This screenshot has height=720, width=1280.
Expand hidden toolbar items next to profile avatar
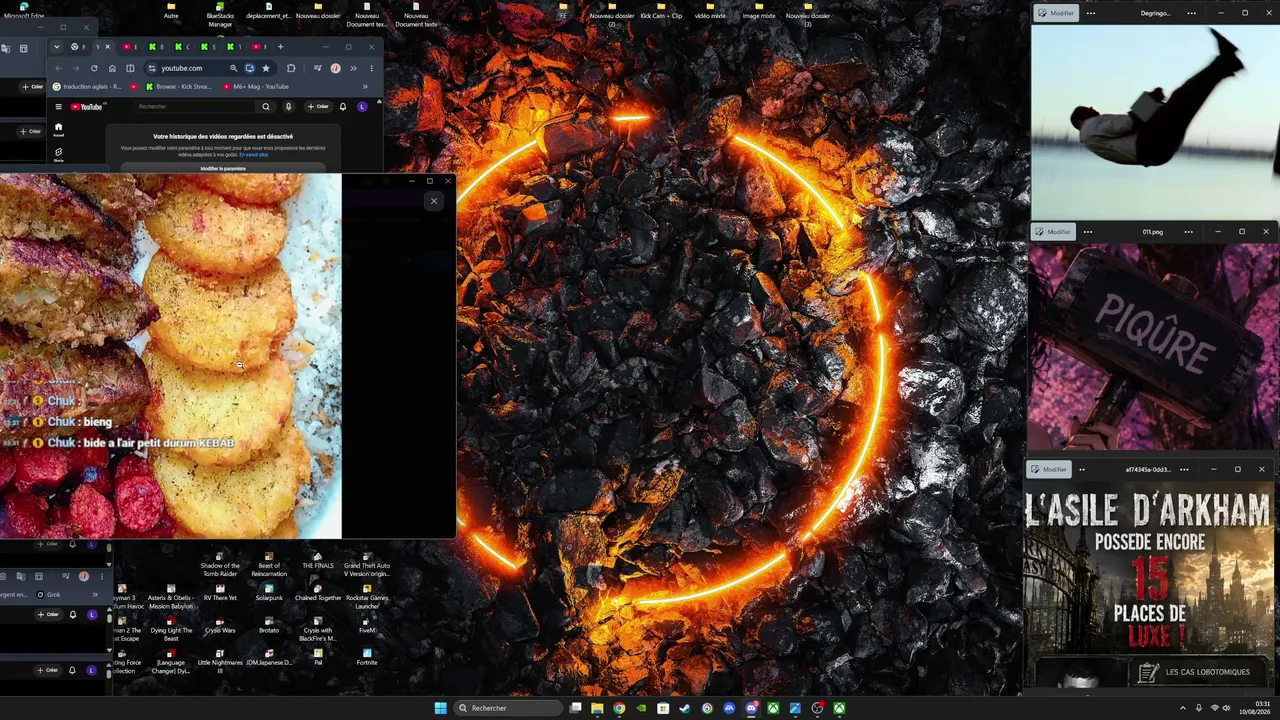[353, 68]
